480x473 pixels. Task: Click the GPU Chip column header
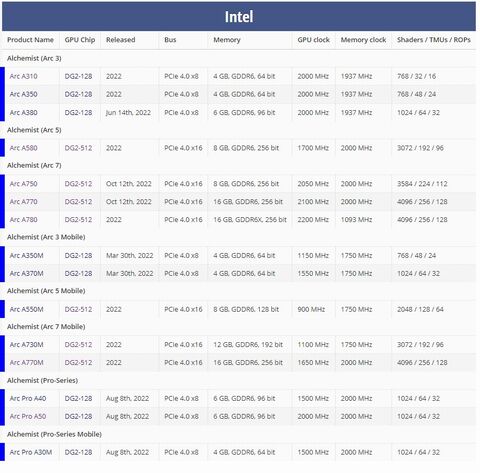click(80, 40)
